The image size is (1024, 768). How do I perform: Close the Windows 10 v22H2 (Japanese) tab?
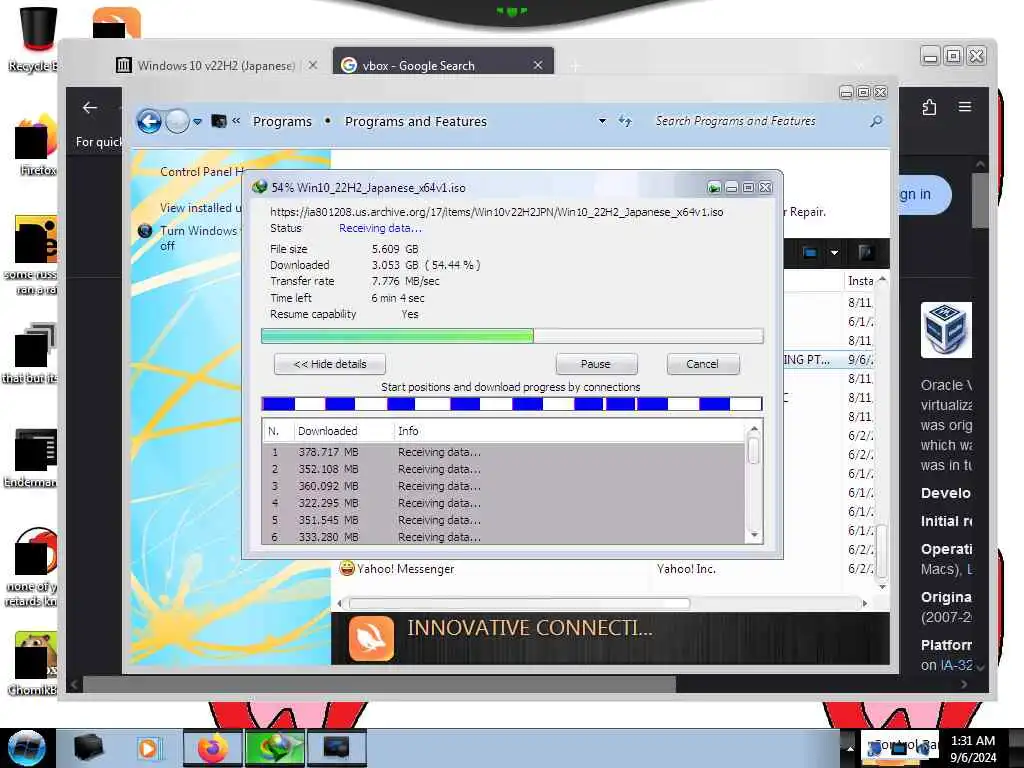(313, 65)
